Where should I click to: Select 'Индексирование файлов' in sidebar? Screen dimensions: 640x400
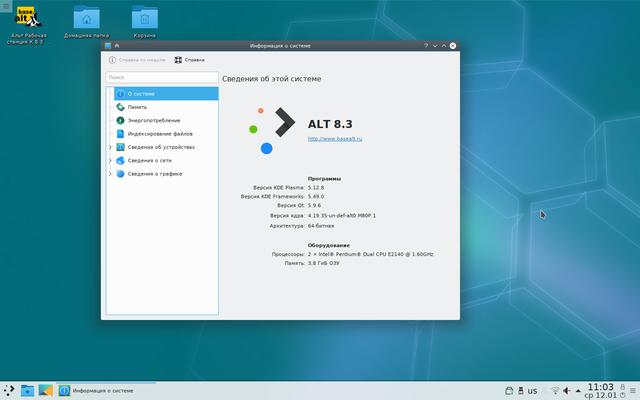pyautogui.click(x=160, y=134)
